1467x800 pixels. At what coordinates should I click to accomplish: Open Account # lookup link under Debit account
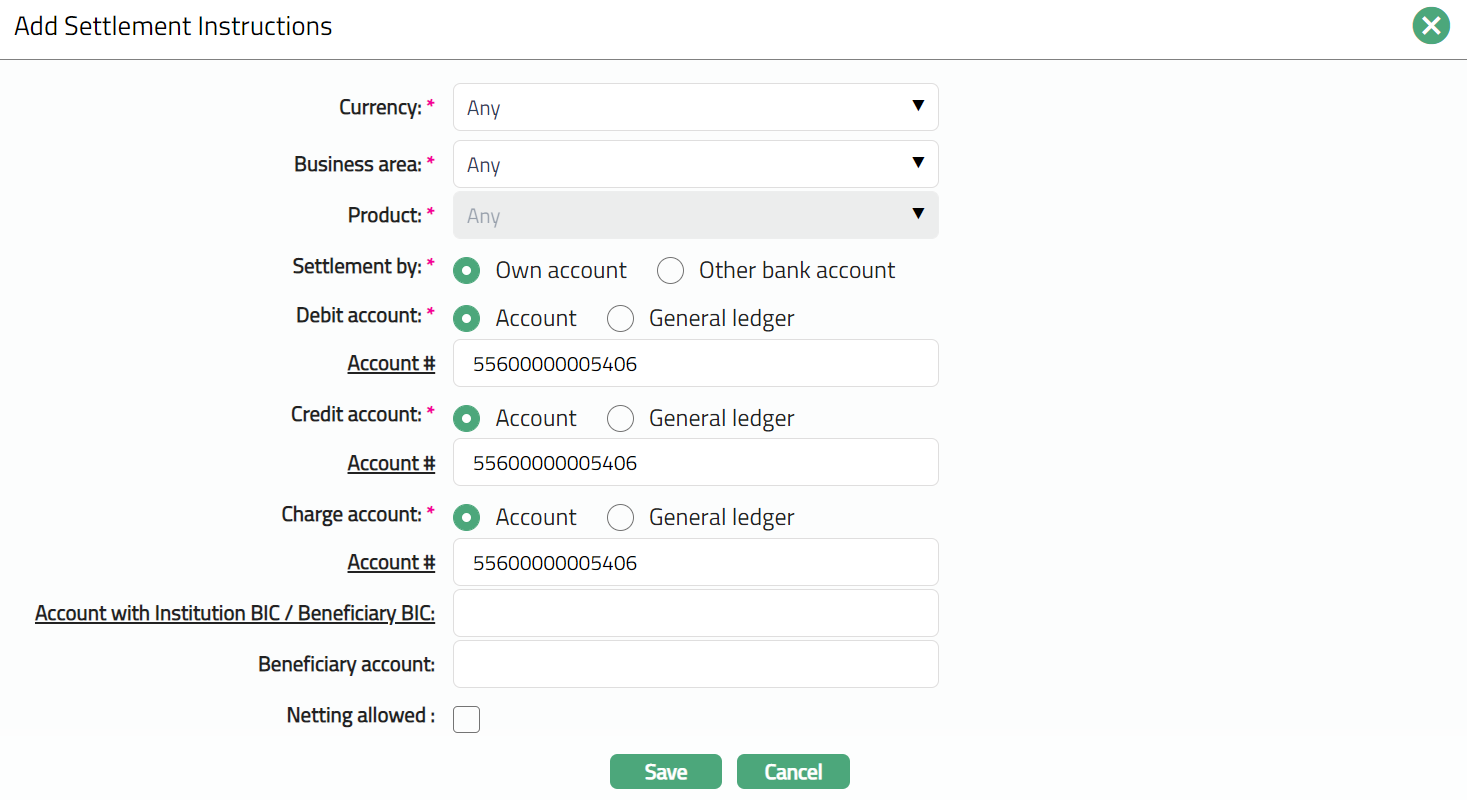(x=391, y=363)
